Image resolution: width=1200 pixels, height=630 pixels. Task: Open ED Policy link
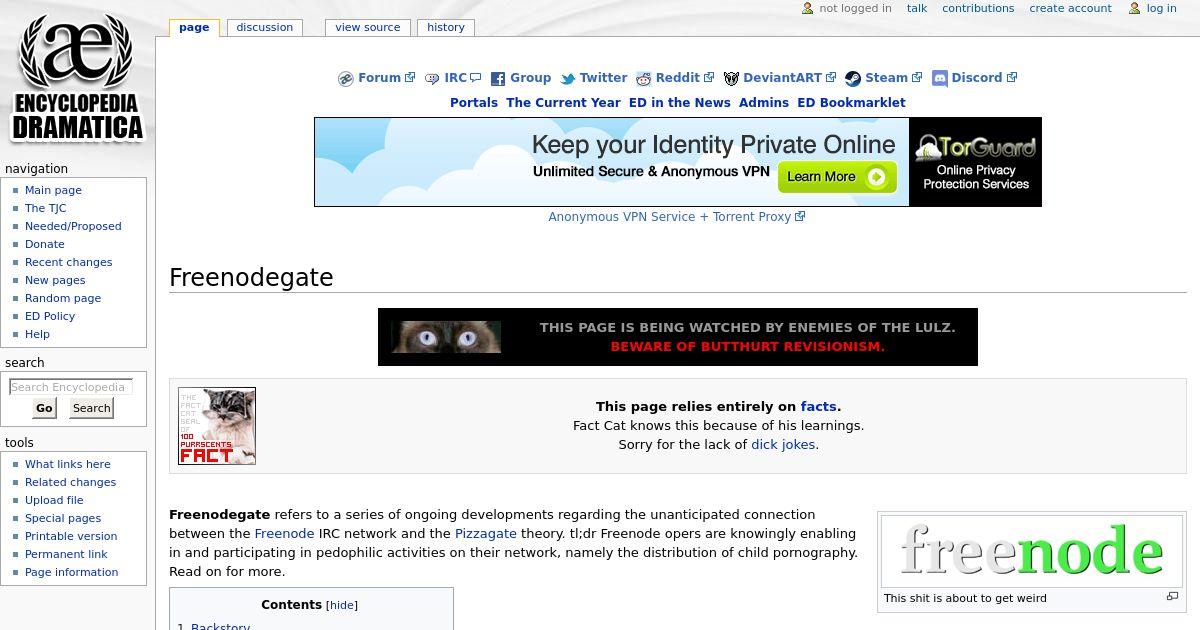[x=50, y=316]
